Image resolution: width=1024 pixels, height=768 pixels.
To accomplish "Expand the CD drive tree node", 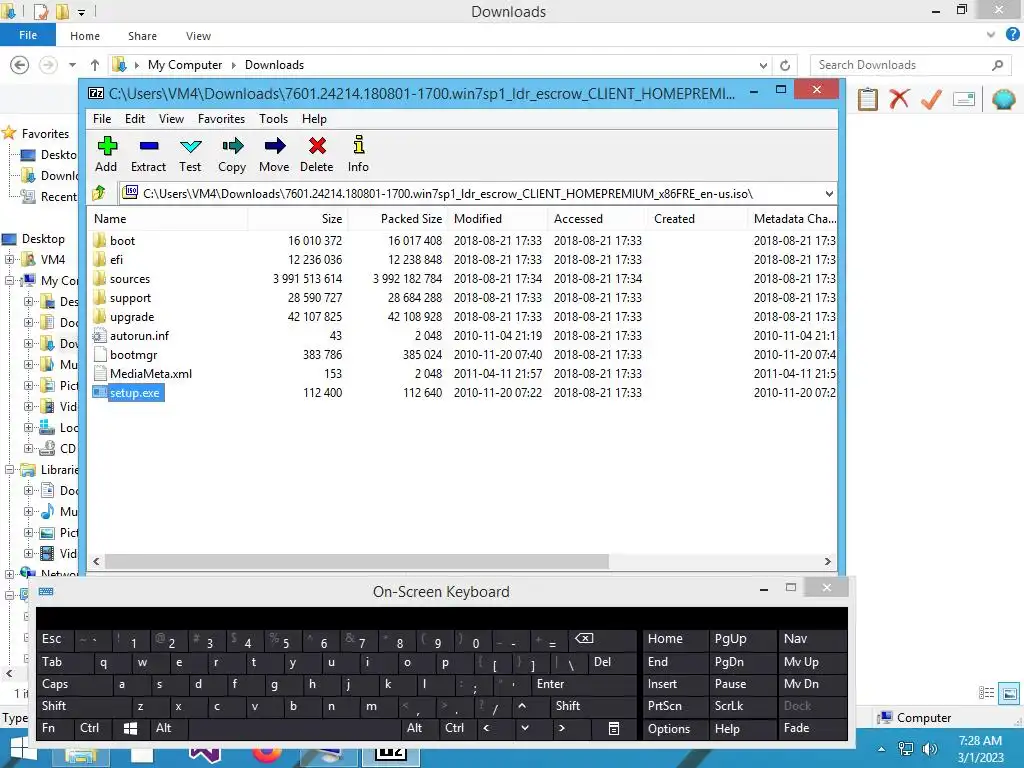I will point(28,449).
